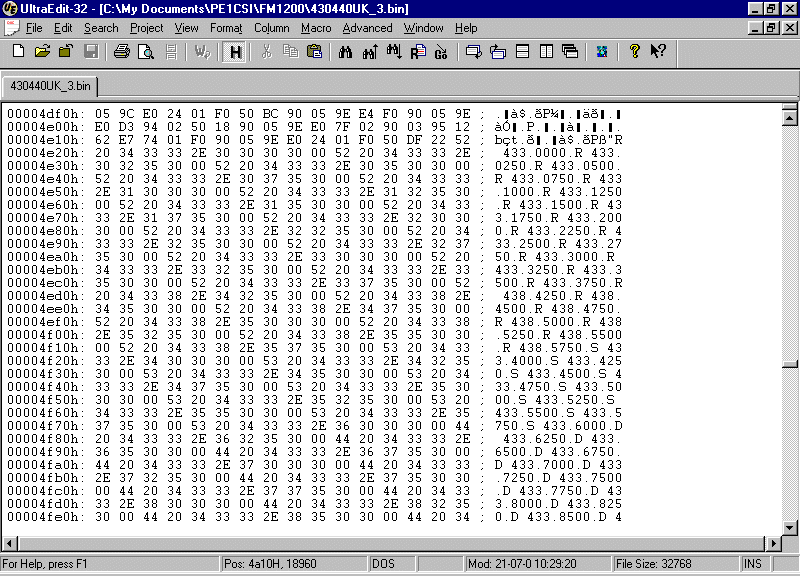Click the Close file icon in toolbar
This screenshot has width=800, height=576.
[66, 52]
